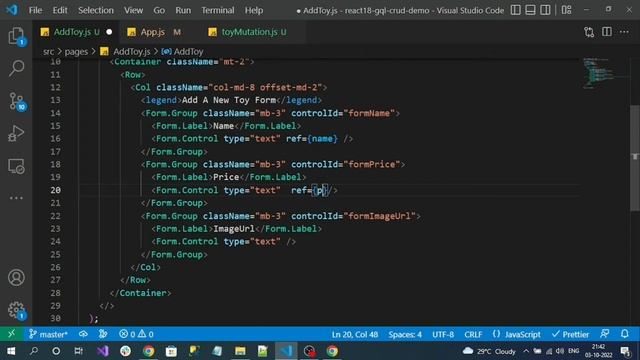Open Windows Start button
This screenshot has height=360, width=640.
11,351
